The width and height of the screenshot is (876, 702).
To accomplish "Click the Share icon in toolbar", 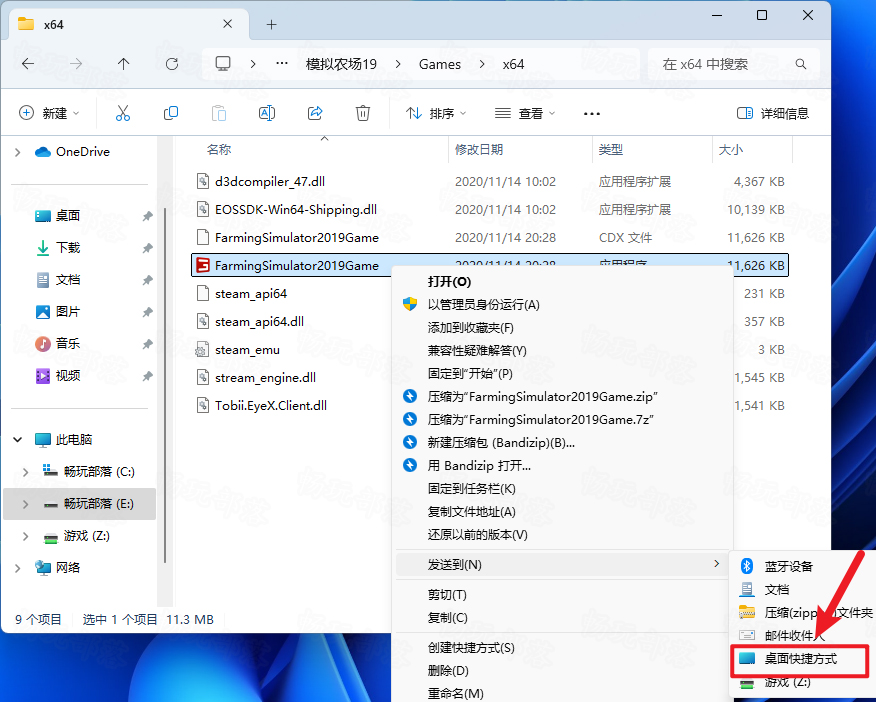I will click(x=315, y=113).
